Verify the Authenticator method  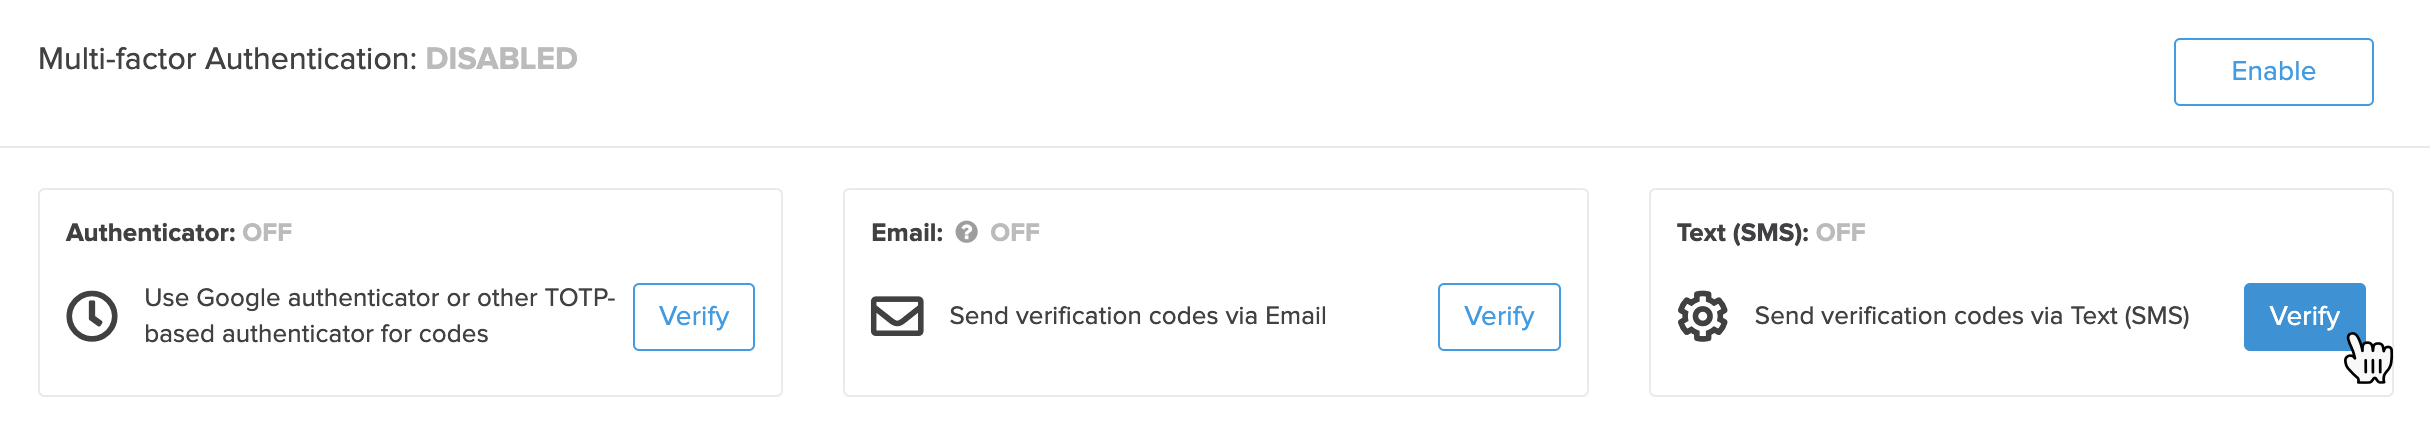pyautogui.click(x=694, y=317)
